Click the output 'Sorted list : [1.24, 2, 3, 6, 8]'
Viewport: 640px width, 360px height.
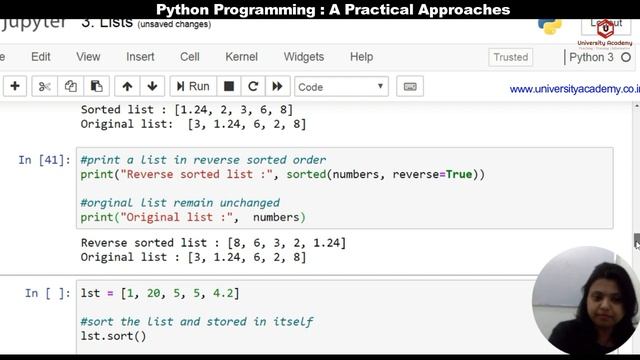tap(187, 109)
